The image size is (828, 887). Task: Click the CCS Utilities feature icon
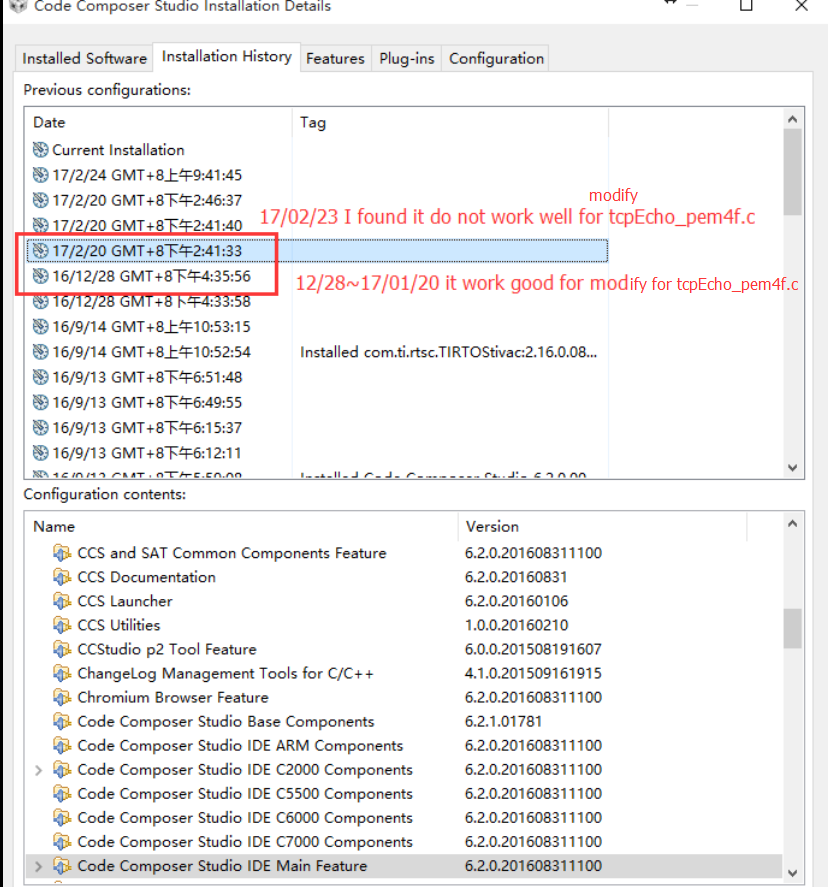[x=63, y=625]
